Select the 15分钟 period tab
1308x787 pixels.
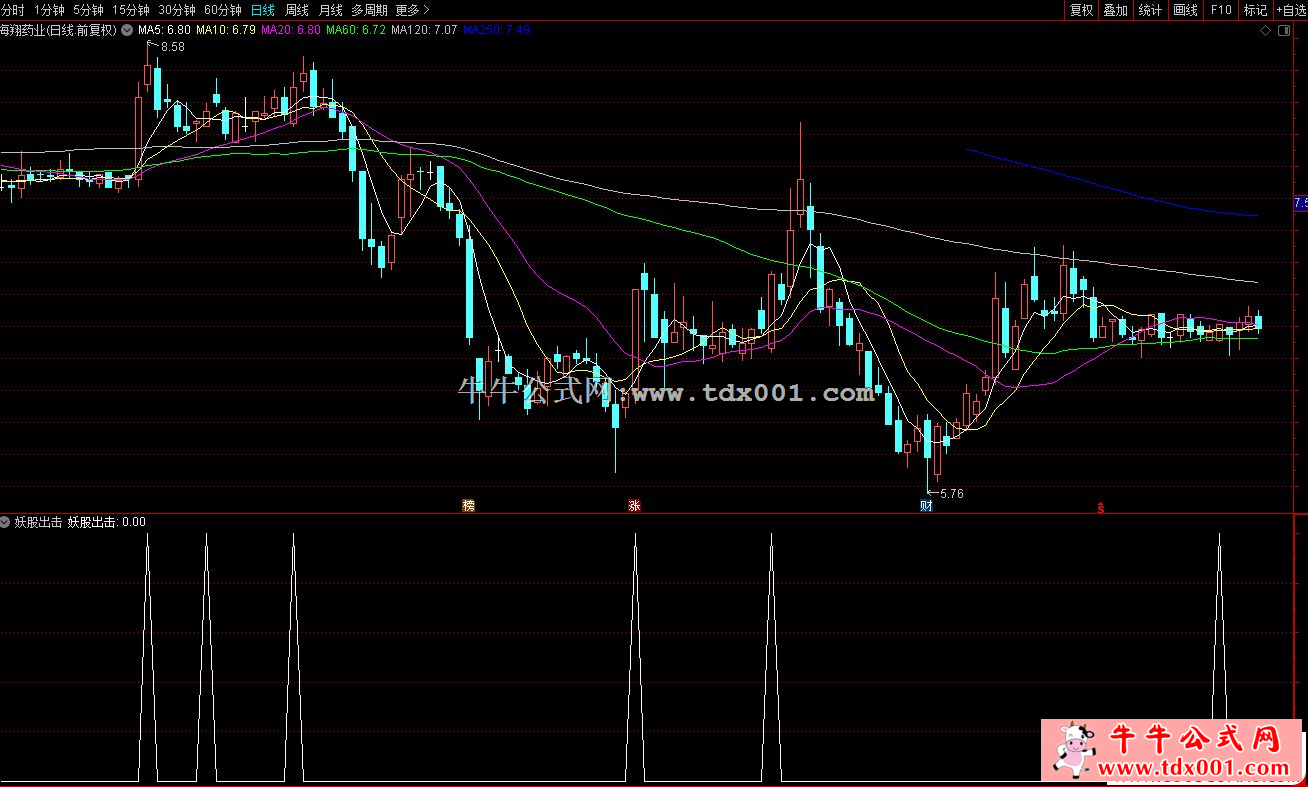pos(131,10)
